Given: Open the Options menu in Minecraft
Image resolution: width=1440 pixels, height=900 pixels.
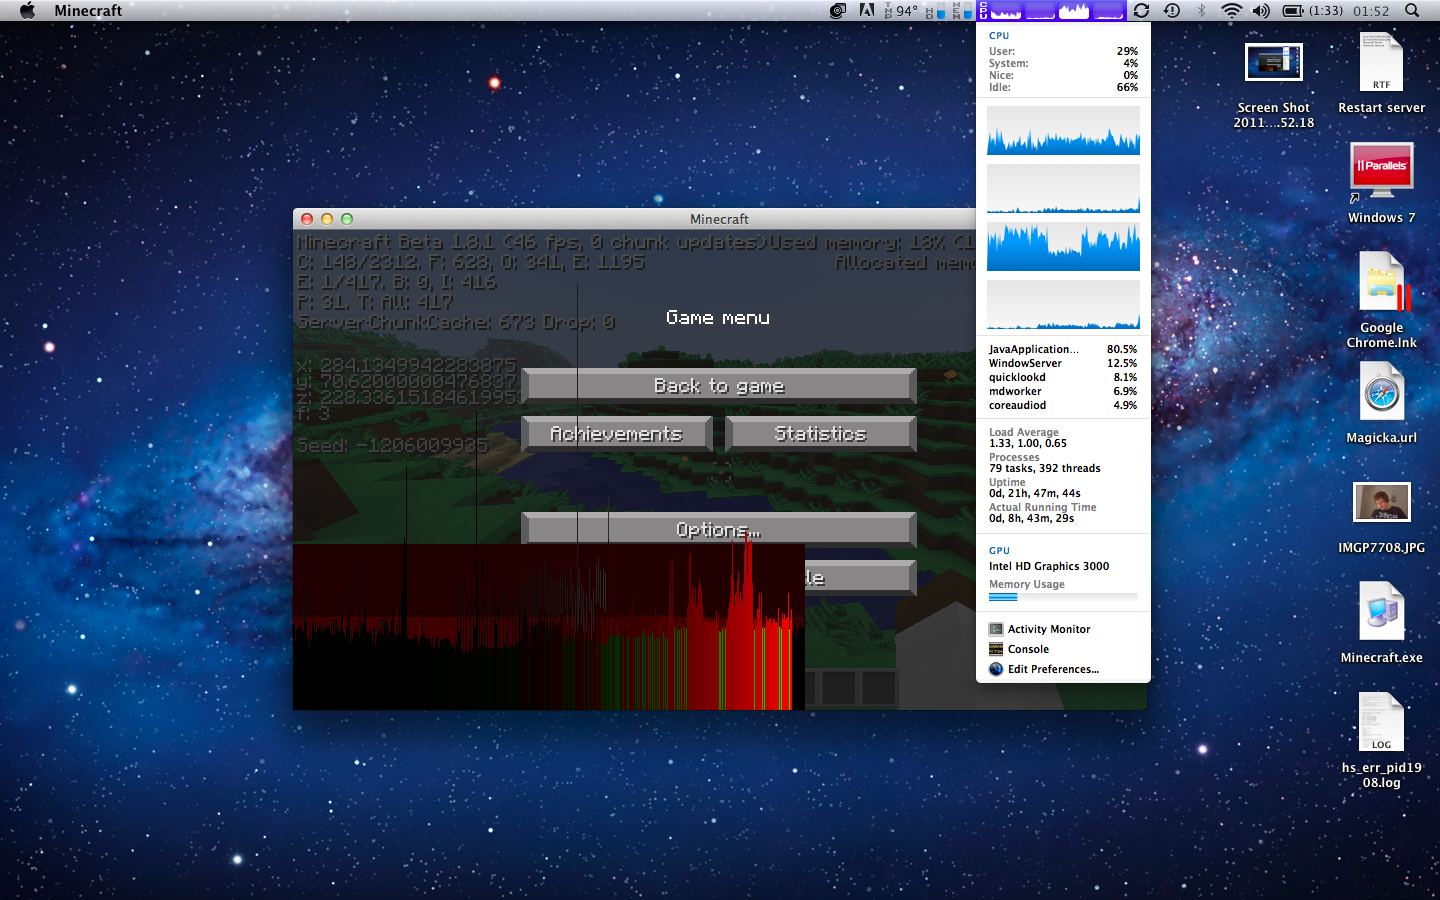Looking at the screenshot, I should [719, 529].
